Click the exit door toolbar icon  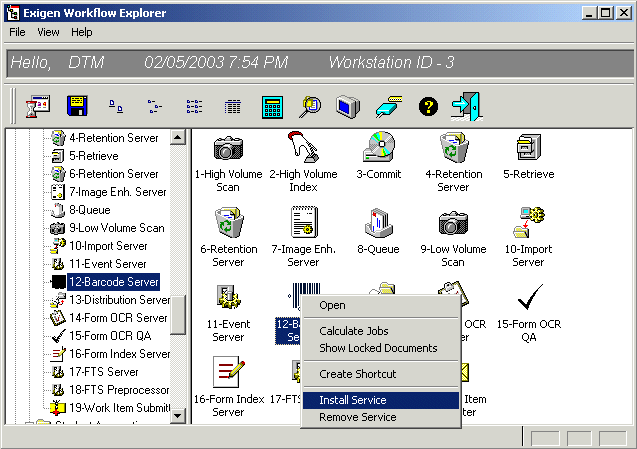[467, 106]
